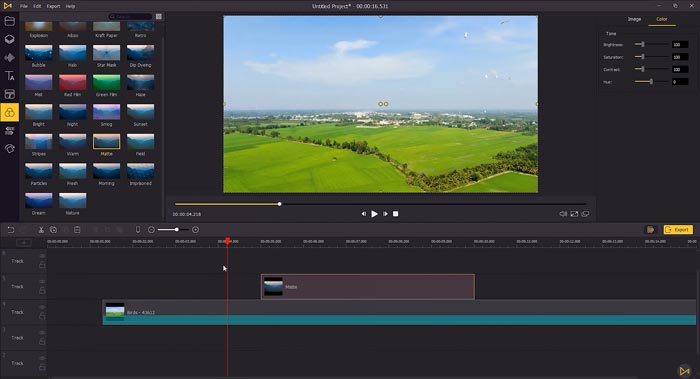Screen dimensions: 700x379
Task: Add a new track with the plus button
Action: click(24, 242)
